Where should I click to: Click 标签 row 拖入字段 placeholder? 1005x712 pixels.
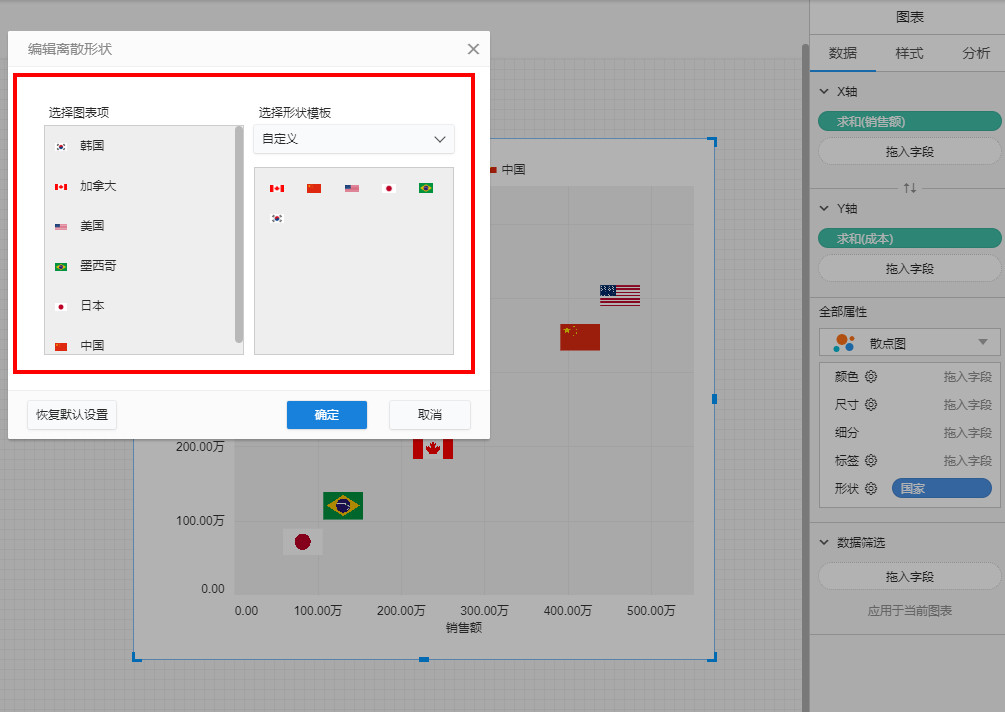967,461
